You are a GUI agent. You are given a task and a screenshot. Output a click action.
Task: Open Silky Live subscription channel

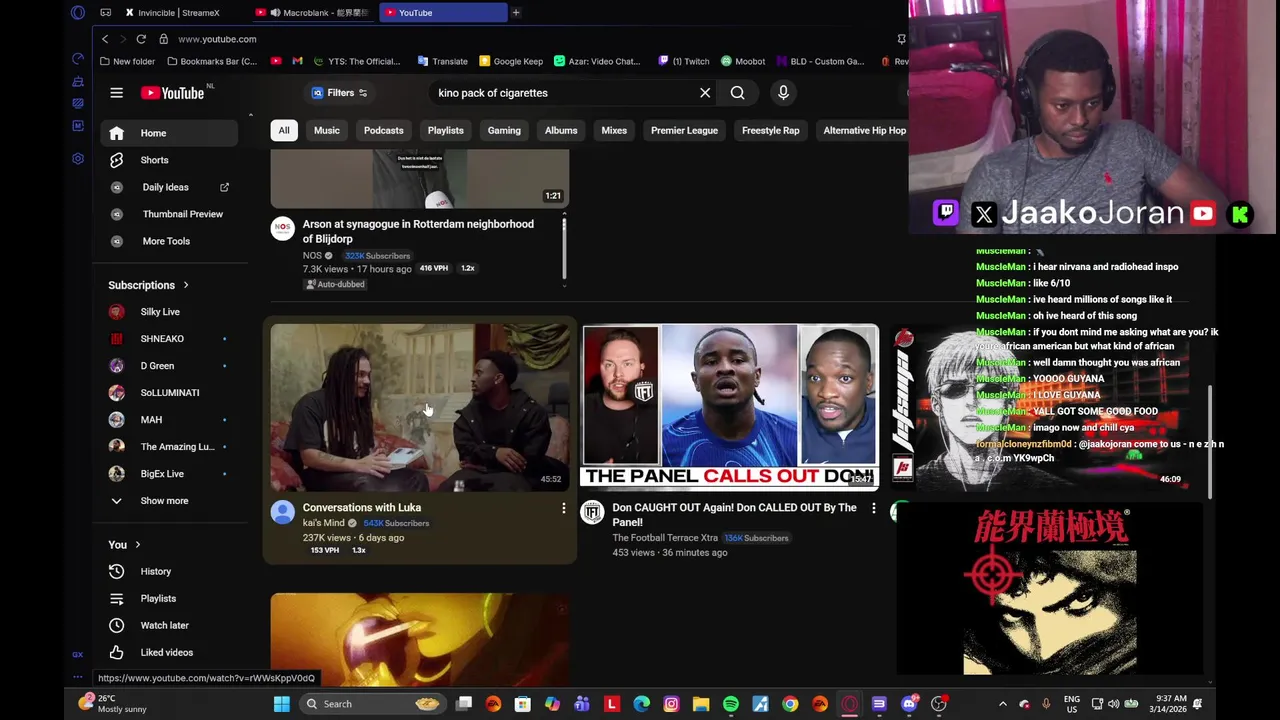pos(169,312)
